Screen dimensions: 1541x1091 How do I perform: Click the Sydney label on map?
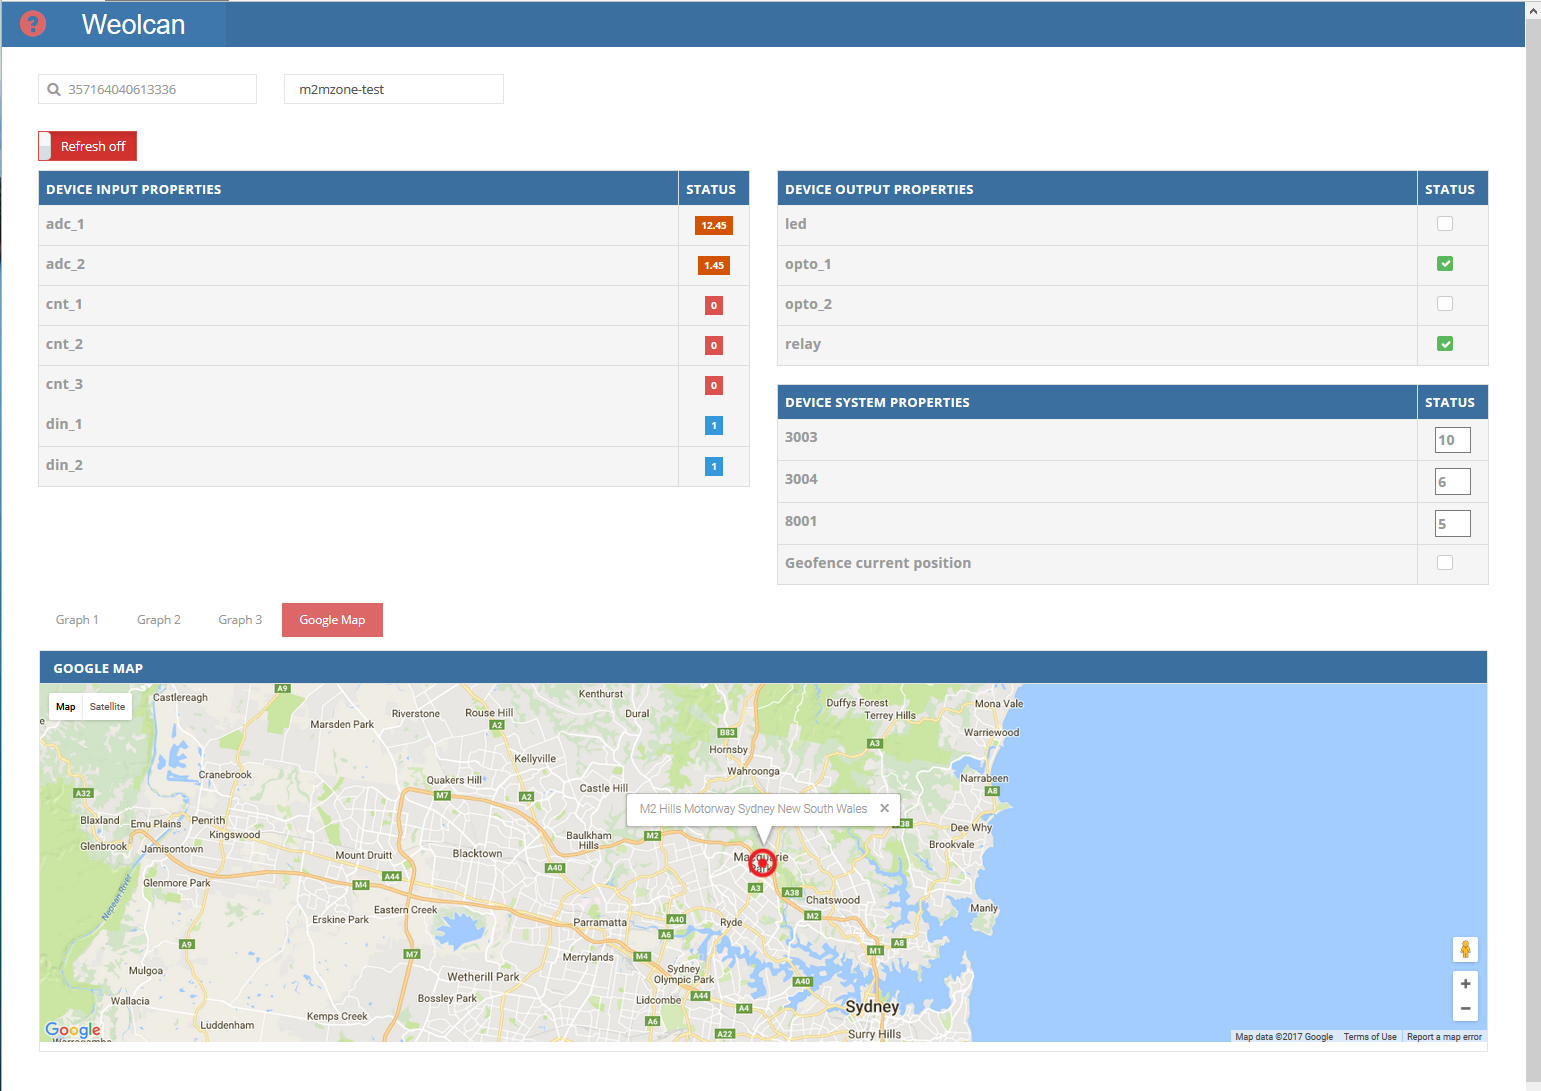872,1006
